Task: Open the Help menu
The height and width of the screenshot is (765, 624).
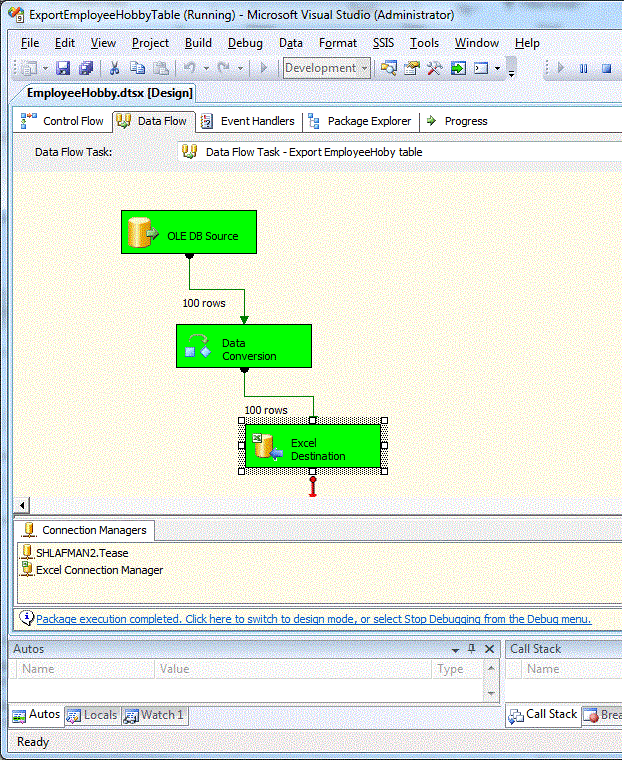Action: (527, 43)
